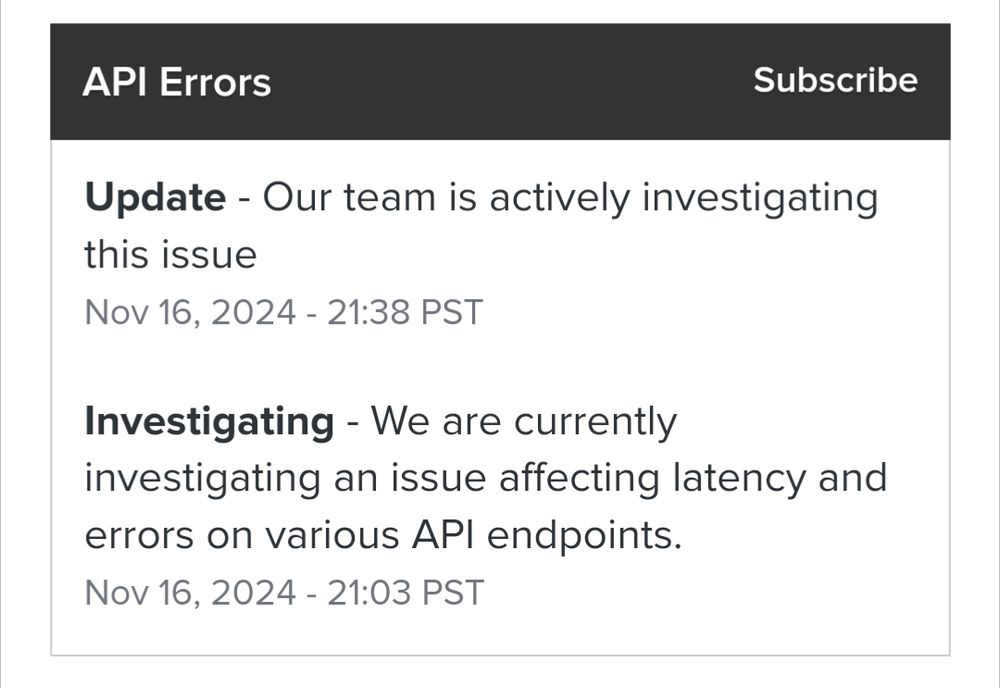
Task: Click the Subscribe button in the header
Action: (x=835, y=80)
